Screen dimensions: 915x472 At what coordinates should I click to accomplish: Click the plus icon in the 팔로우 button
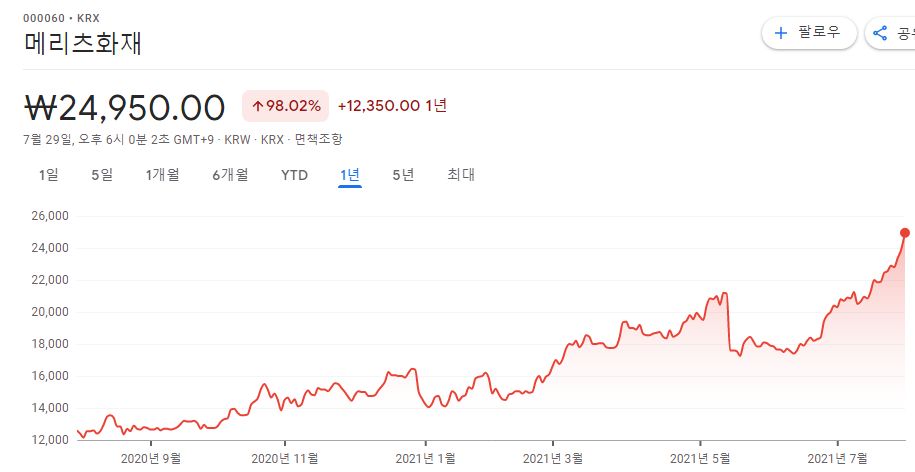click(780, 33)
